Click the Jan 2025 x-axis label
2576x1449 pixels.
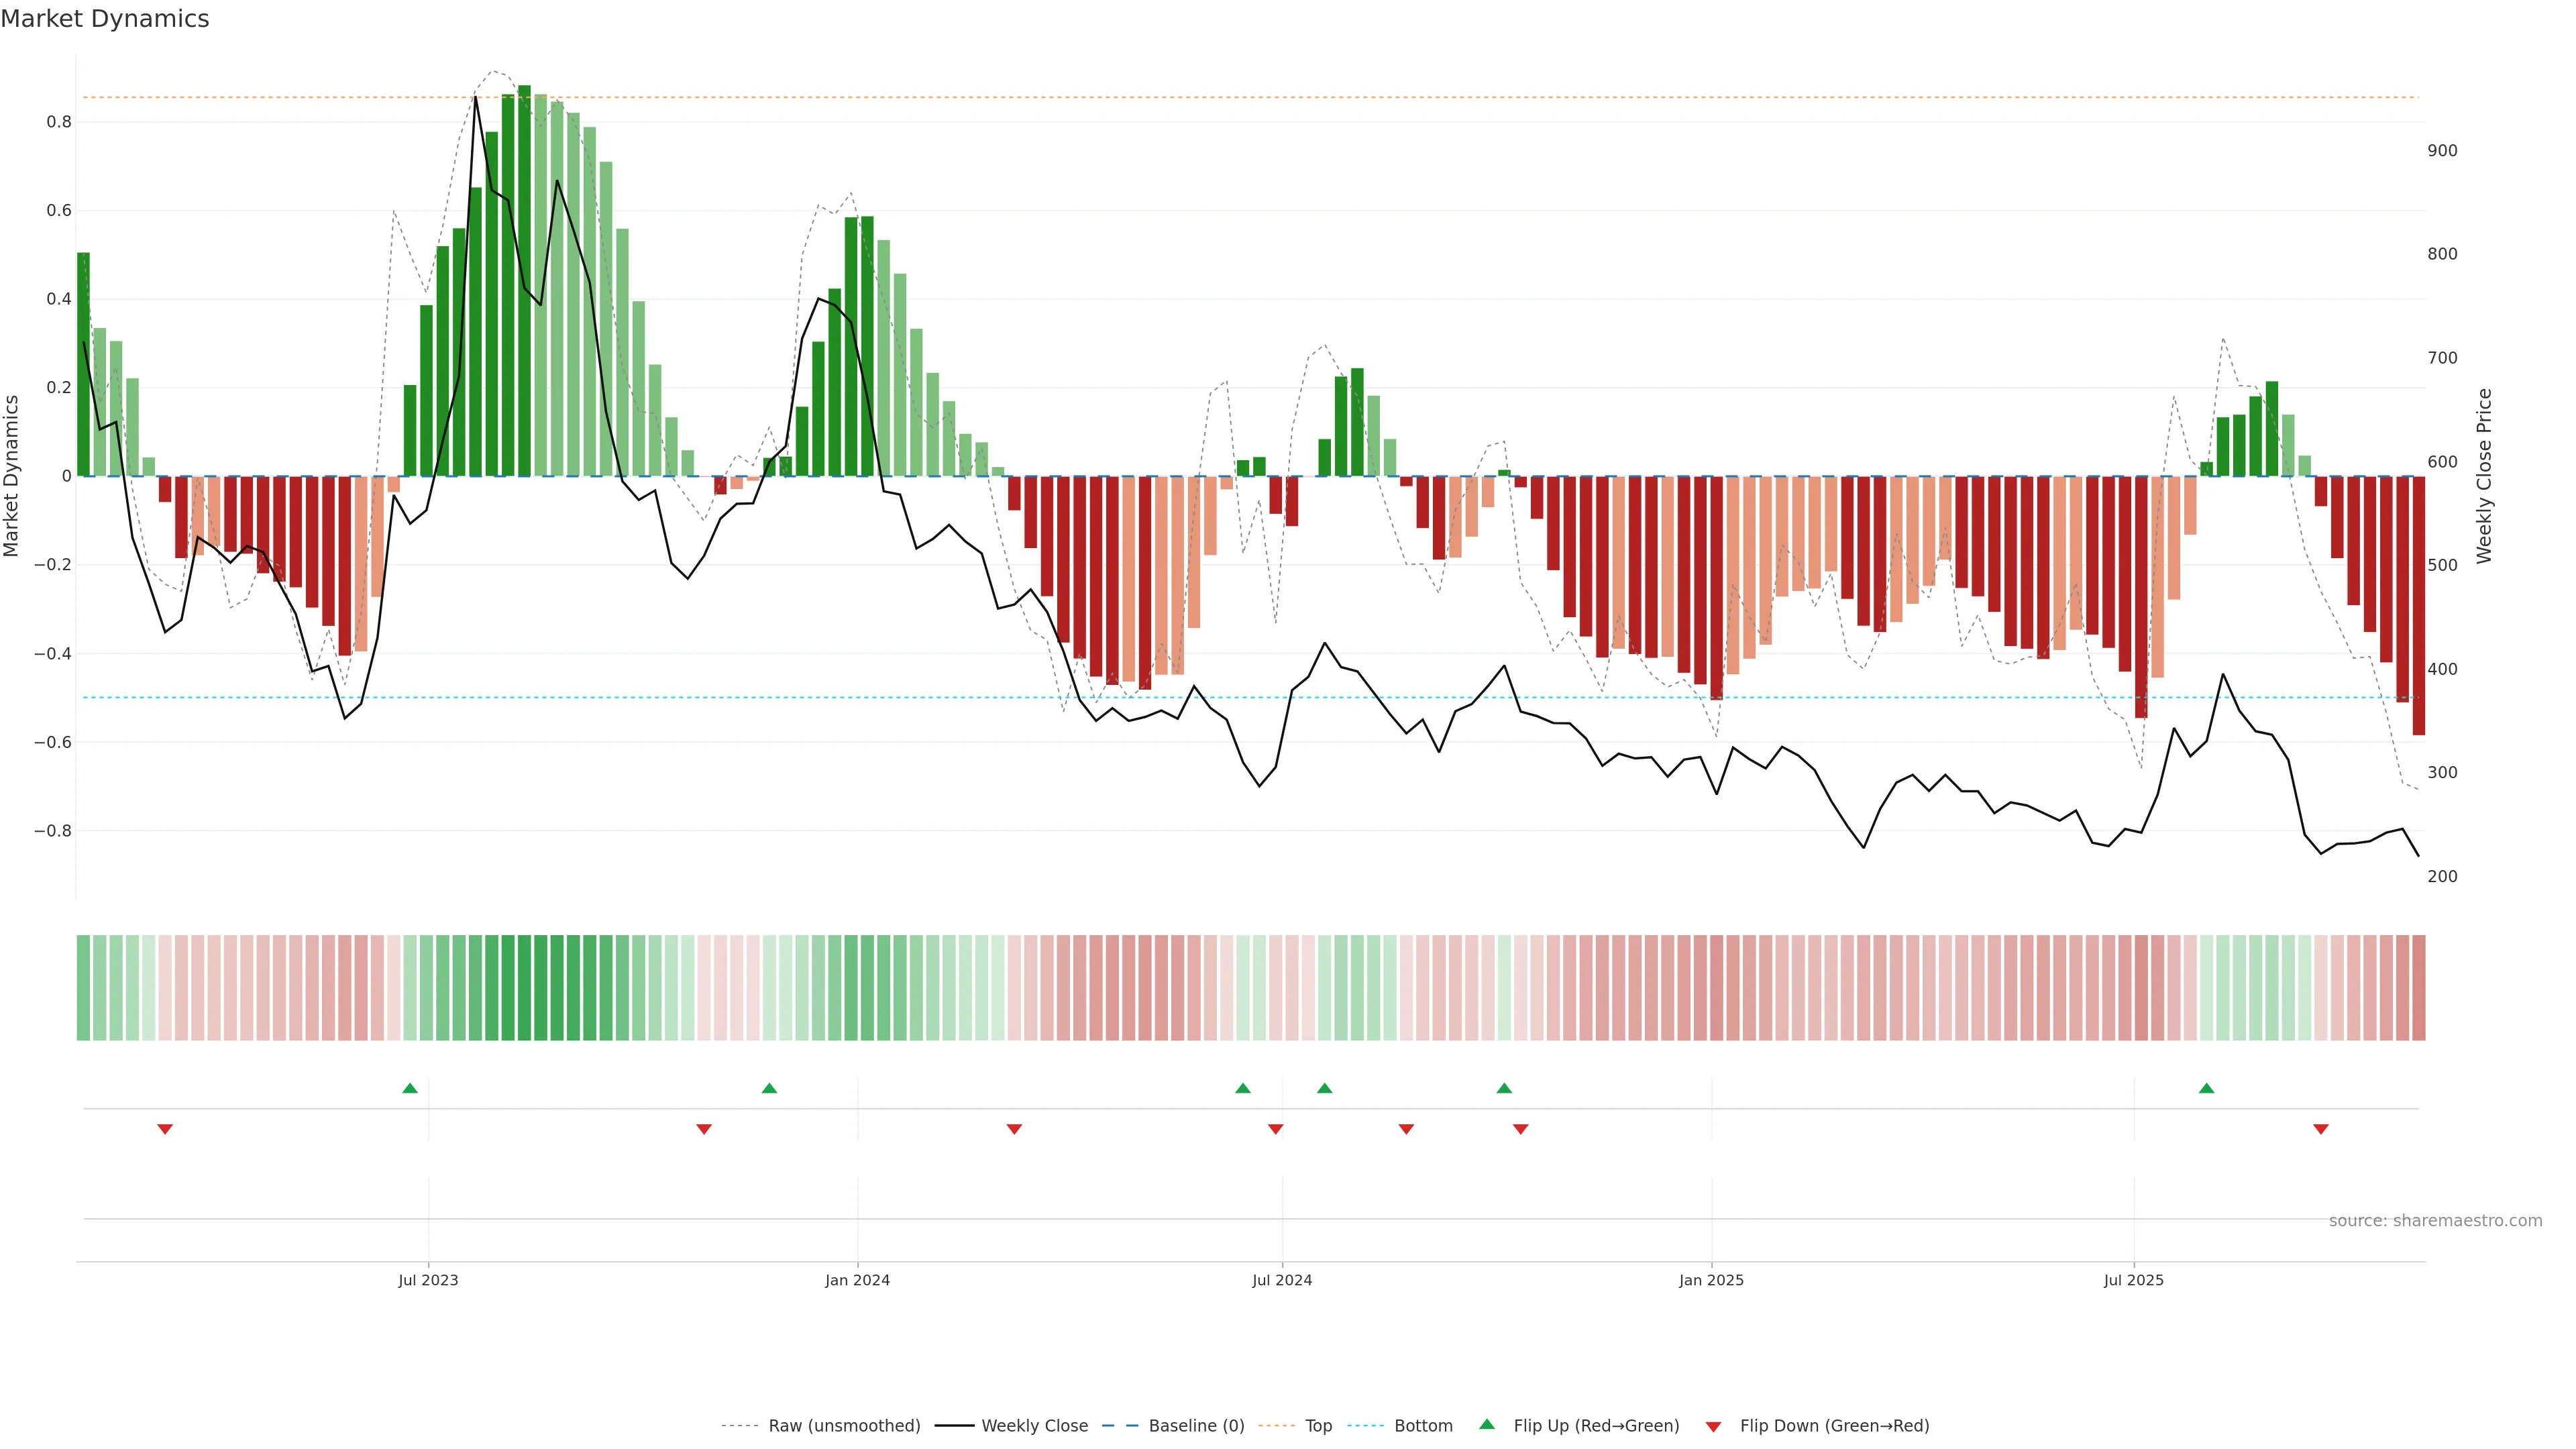pyautogui.click(x=1711, y=1280)
